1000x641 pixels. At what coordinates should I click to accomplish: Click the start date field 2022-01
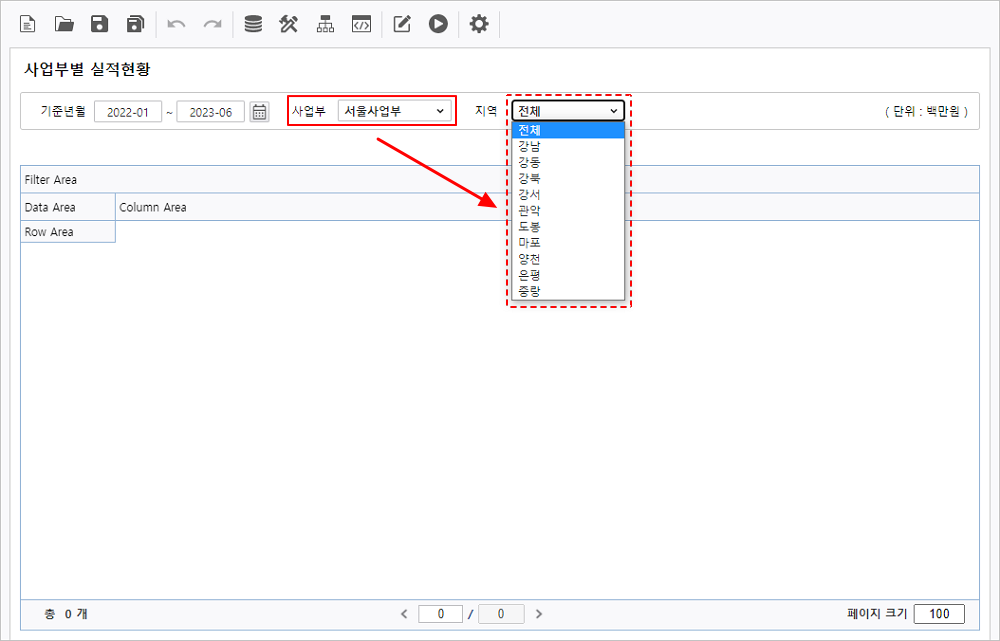pyautogui.click(x=128, y=112)
